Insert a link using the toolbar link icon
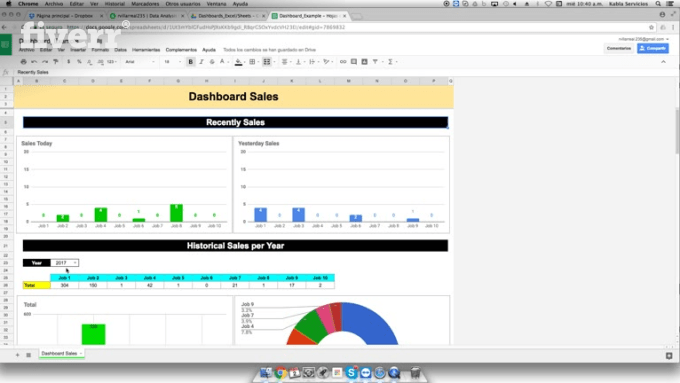The width and height of the screenshot is (680, 383). point(343,62)
